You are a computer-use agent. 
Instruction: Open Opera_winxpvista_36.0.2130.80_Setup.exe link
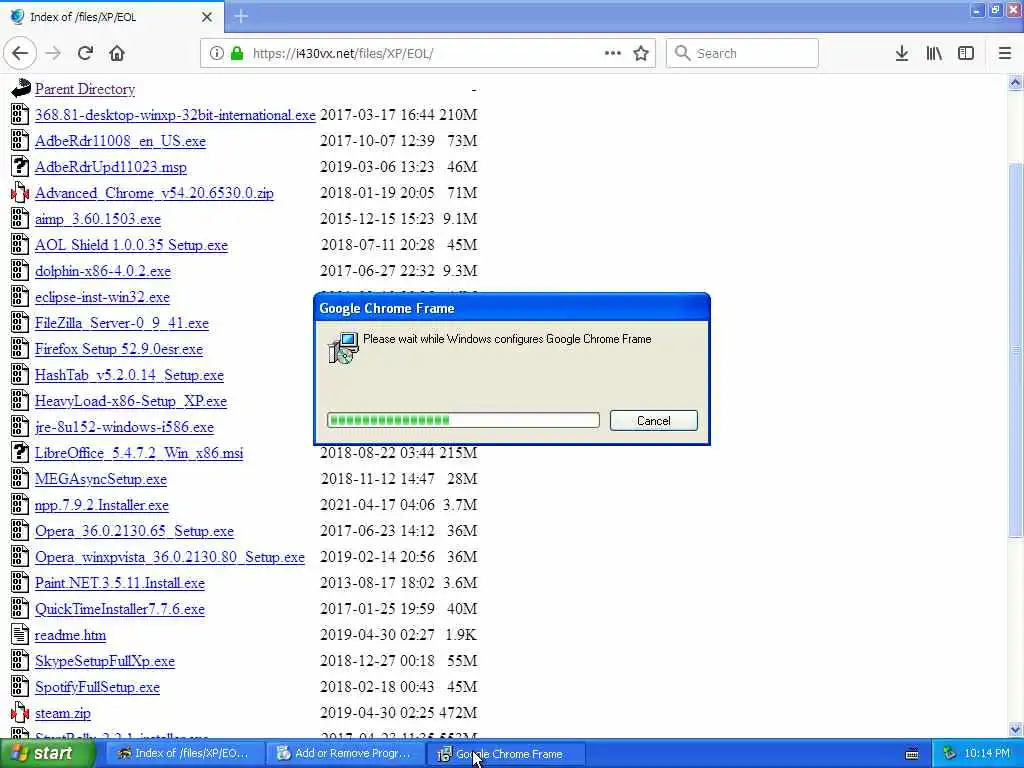pos(170,557)
